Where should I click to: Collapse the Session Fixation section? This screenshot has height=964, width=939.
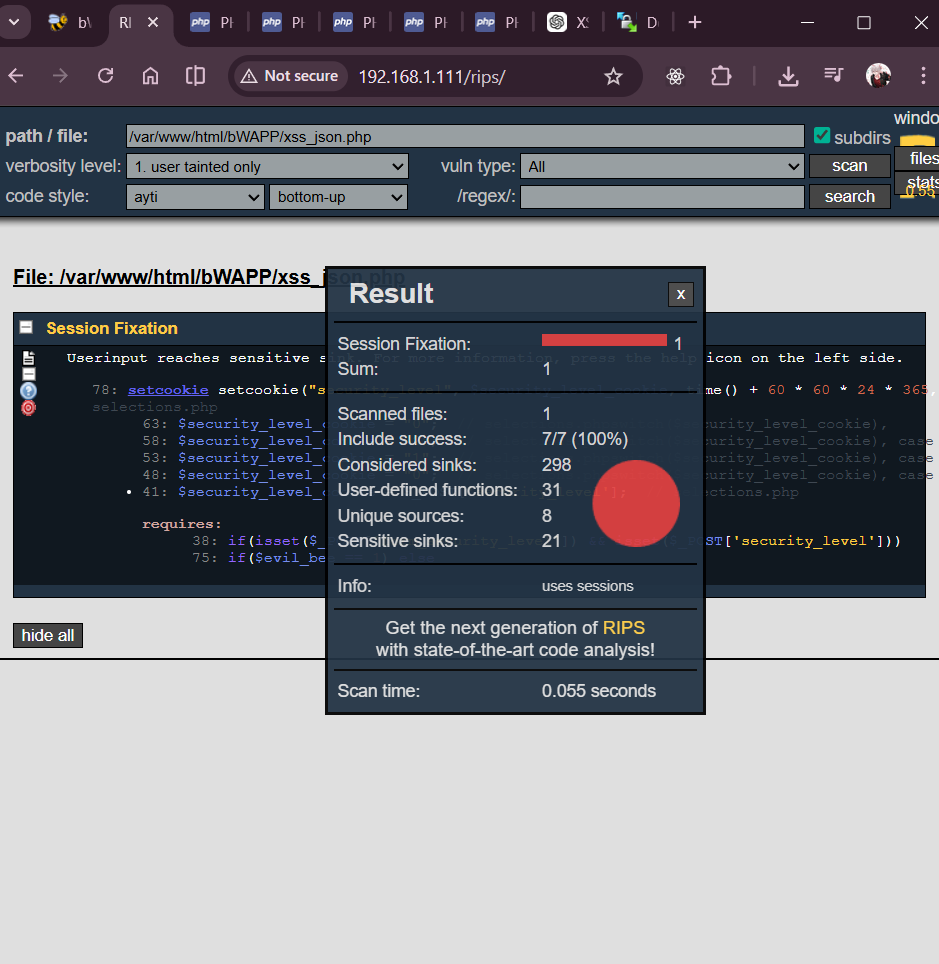pyautogui.click(x=26, y=327)
